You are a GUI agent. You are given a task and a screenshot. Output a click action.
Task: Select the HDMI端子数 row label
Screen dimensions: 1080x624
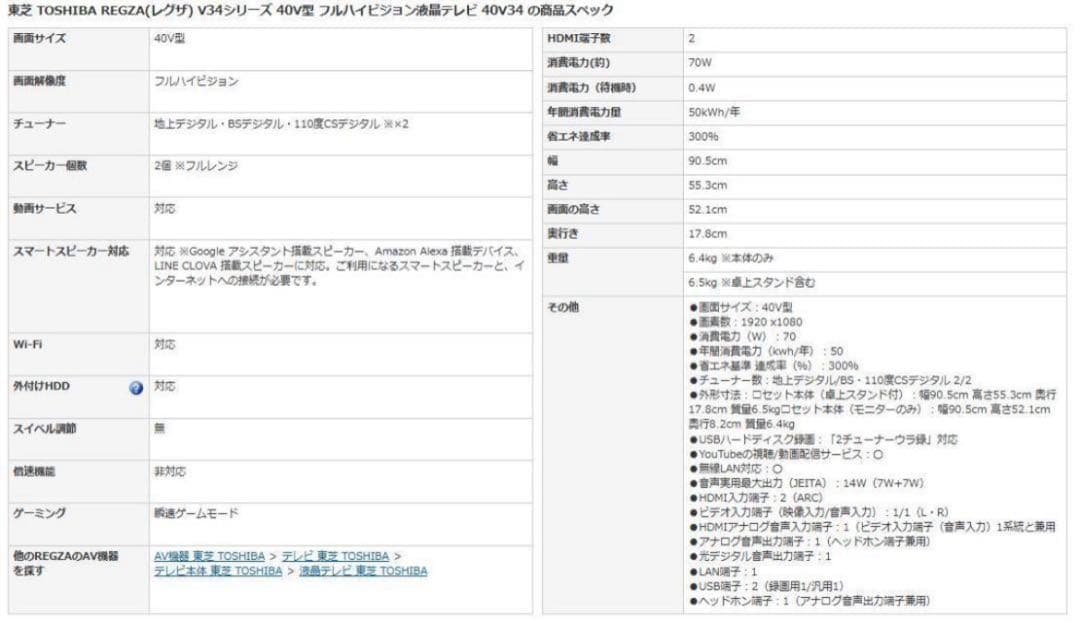click(x=578, y=39)
